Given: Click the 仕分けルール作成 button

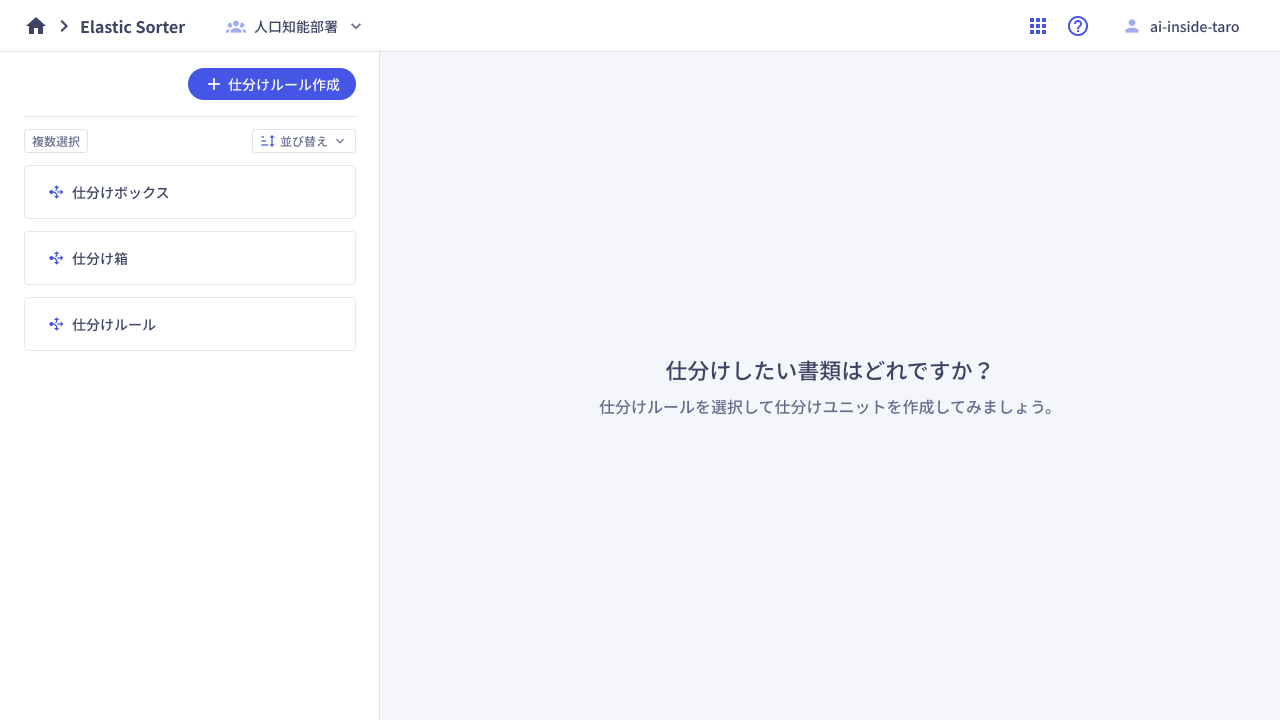Looking at the screenshot, I should [x=272, y=84].
